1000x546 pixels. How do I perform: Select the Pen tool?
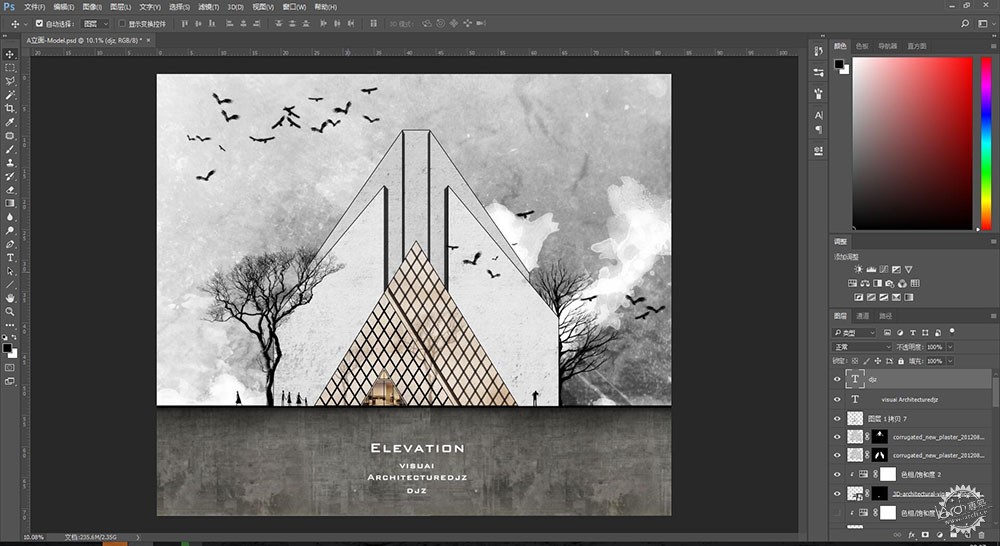[x=10, y=244]
